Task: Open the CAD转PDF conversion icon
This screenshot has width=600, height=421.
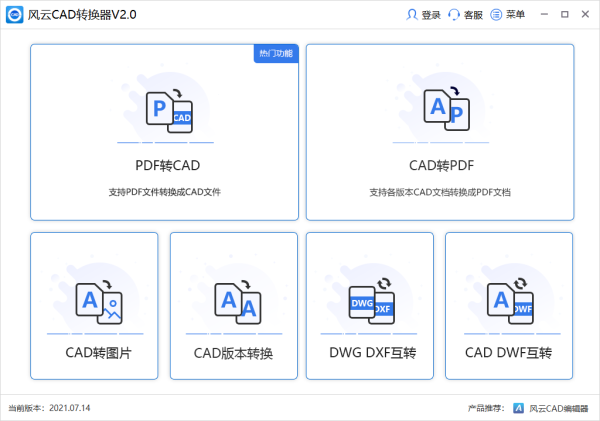Action: pos(447,109)
